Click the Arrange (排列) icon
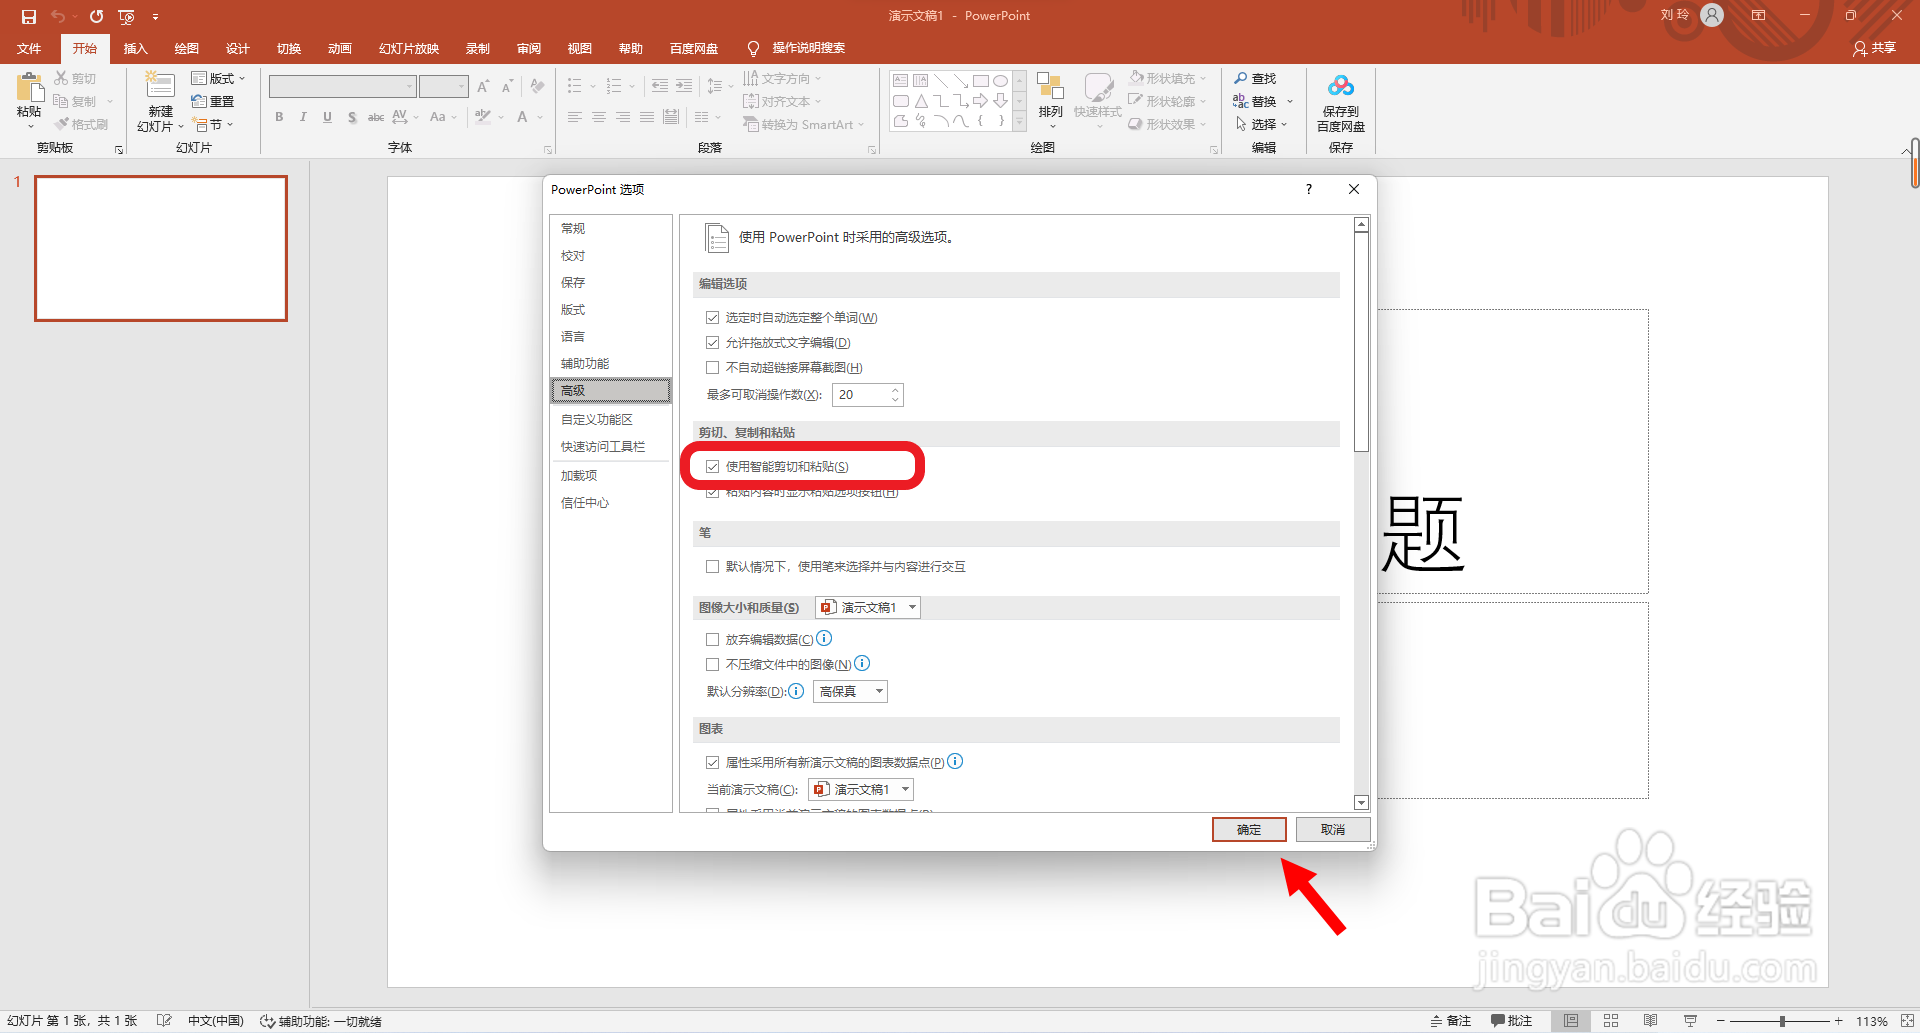 coord(1050,86)
